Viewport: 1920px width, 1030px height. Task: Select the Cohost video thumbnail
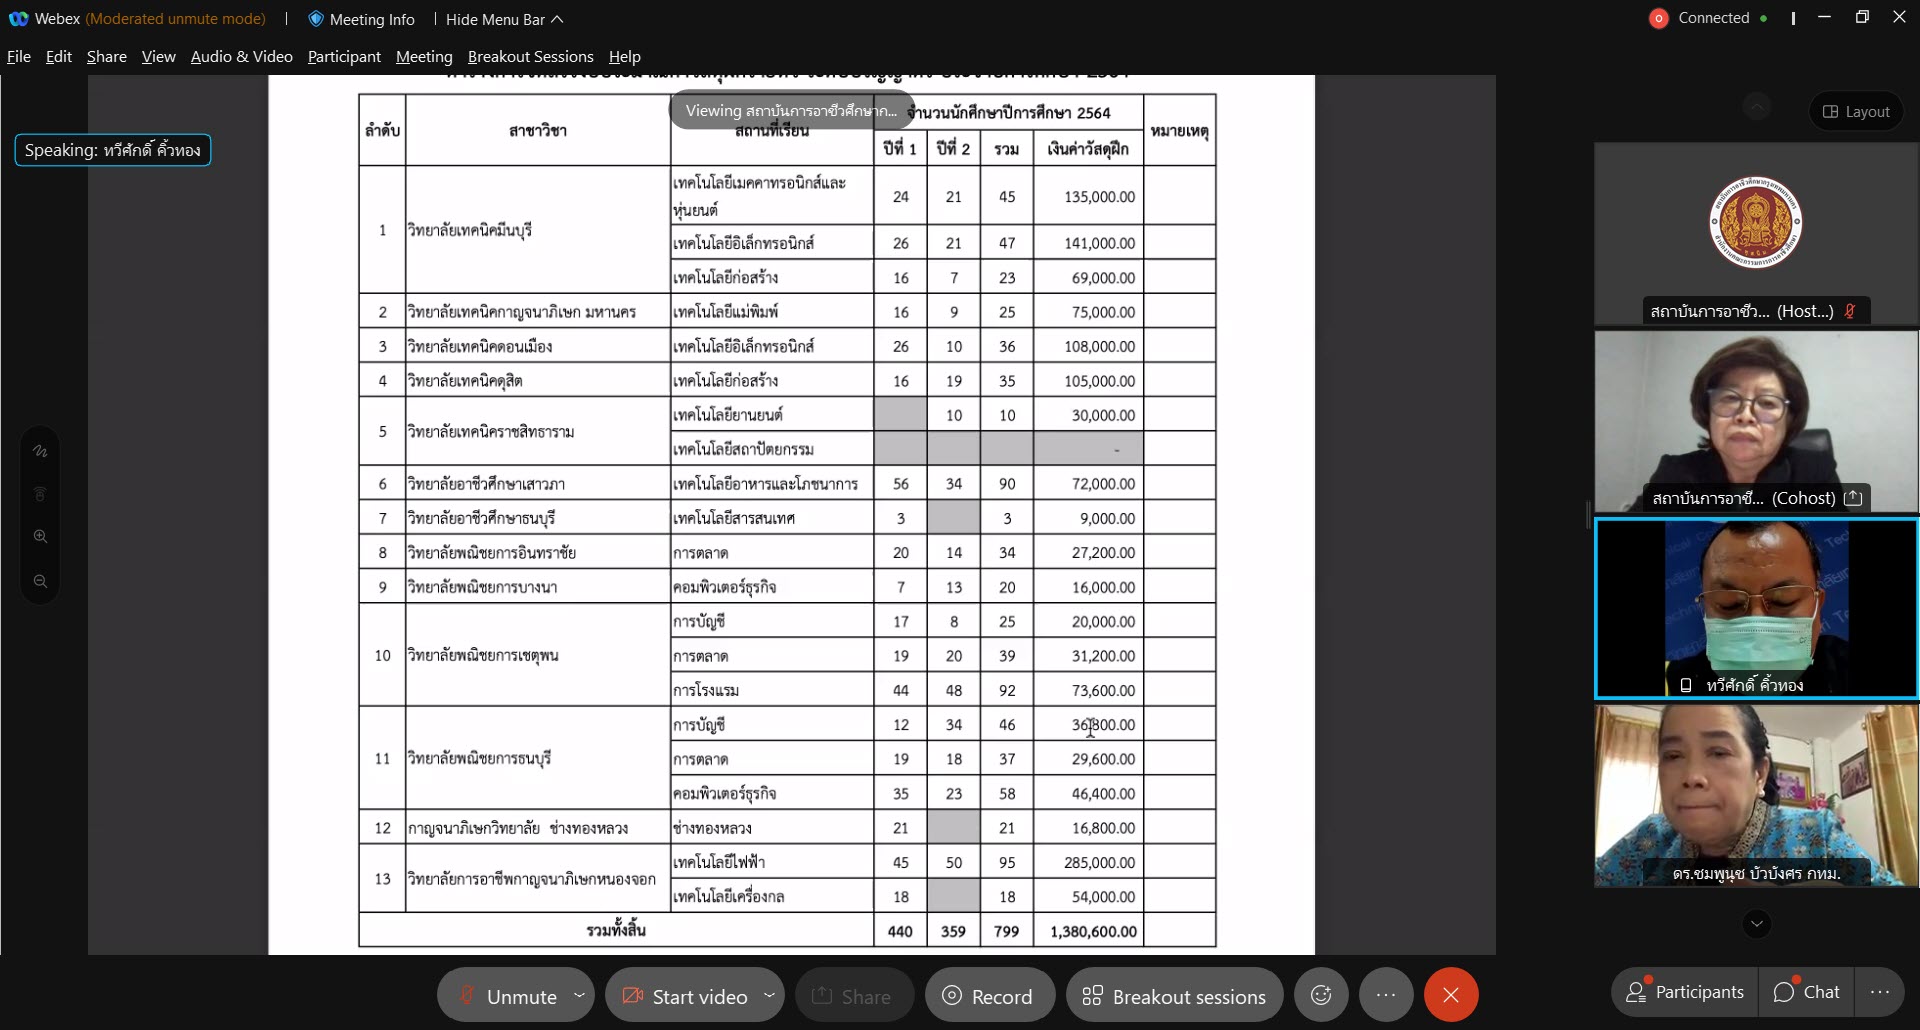(x=1756, y=421)
